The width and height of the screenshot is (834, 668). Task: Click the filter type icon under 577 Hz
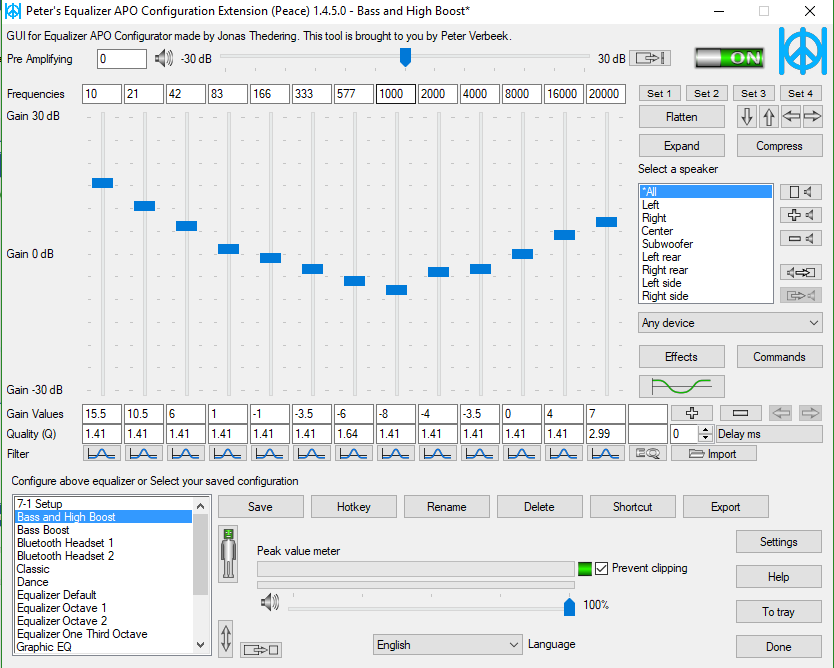click(x=354, y=454)
